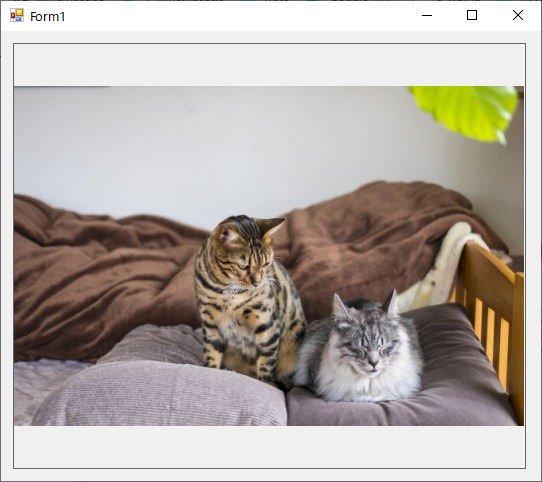The width and height of the screenshot is (542, 482).
Task: Click the green leaf in the photo
Action: (x=465, y=111)
